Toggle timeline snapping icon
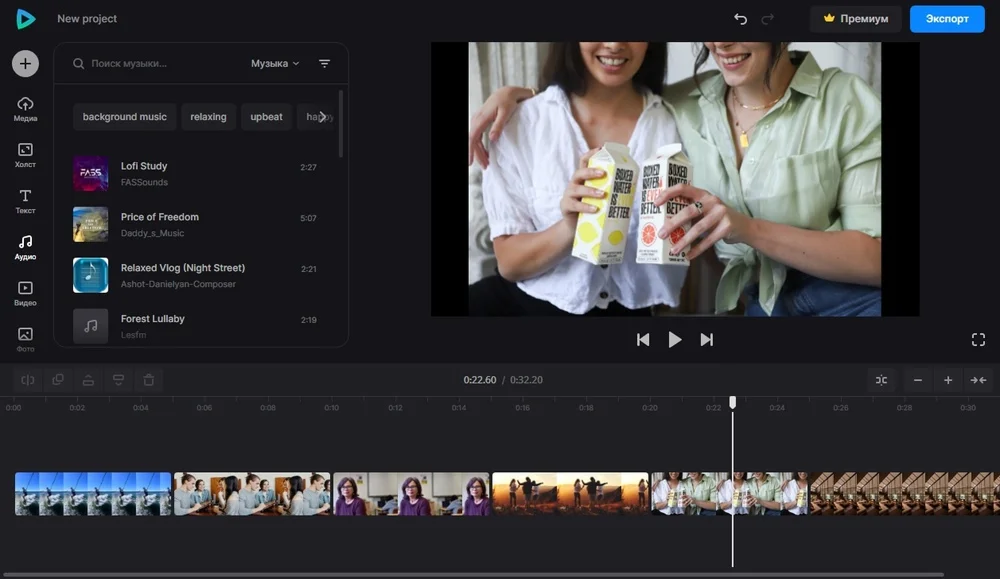Screen dimensions: 1000x579 881,380
